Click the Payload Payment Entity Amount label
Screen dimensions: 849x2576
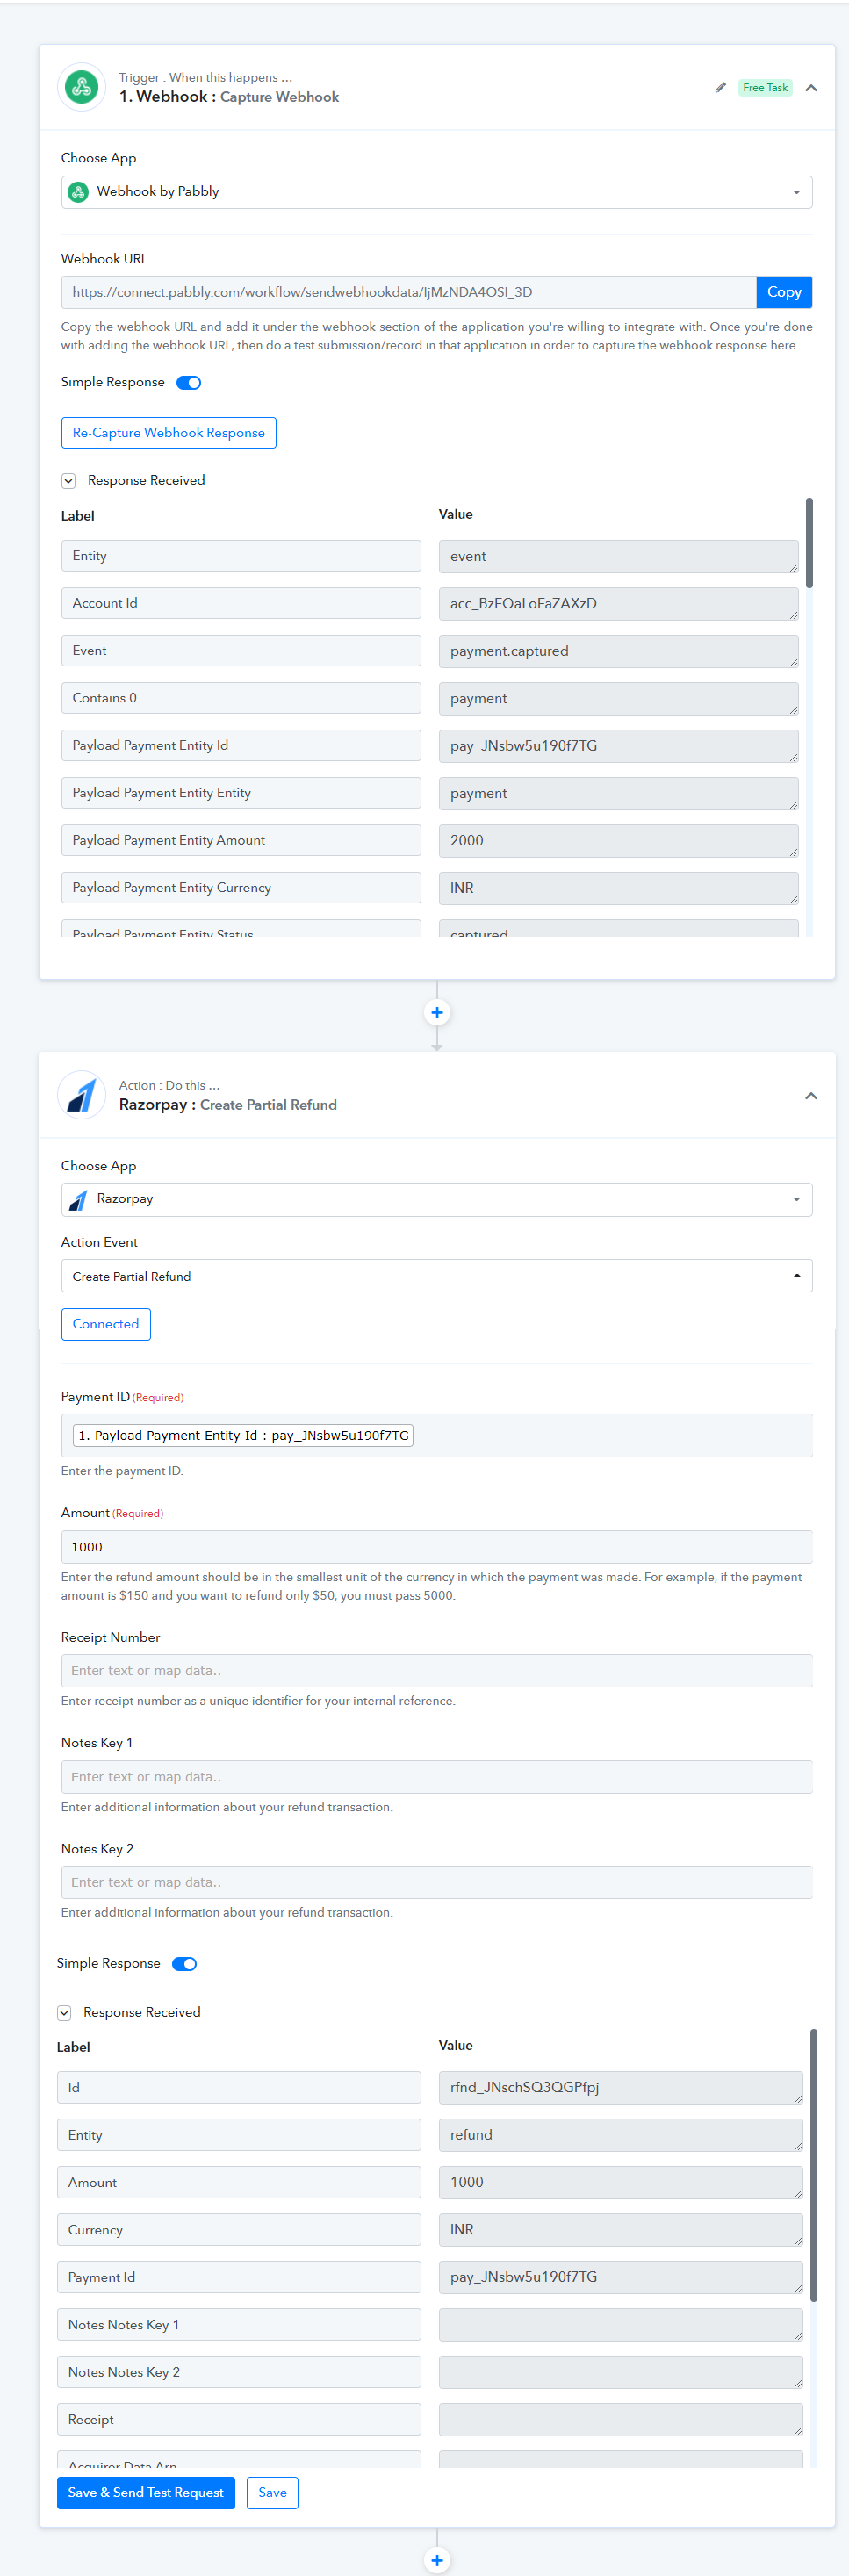click(241, 840)
